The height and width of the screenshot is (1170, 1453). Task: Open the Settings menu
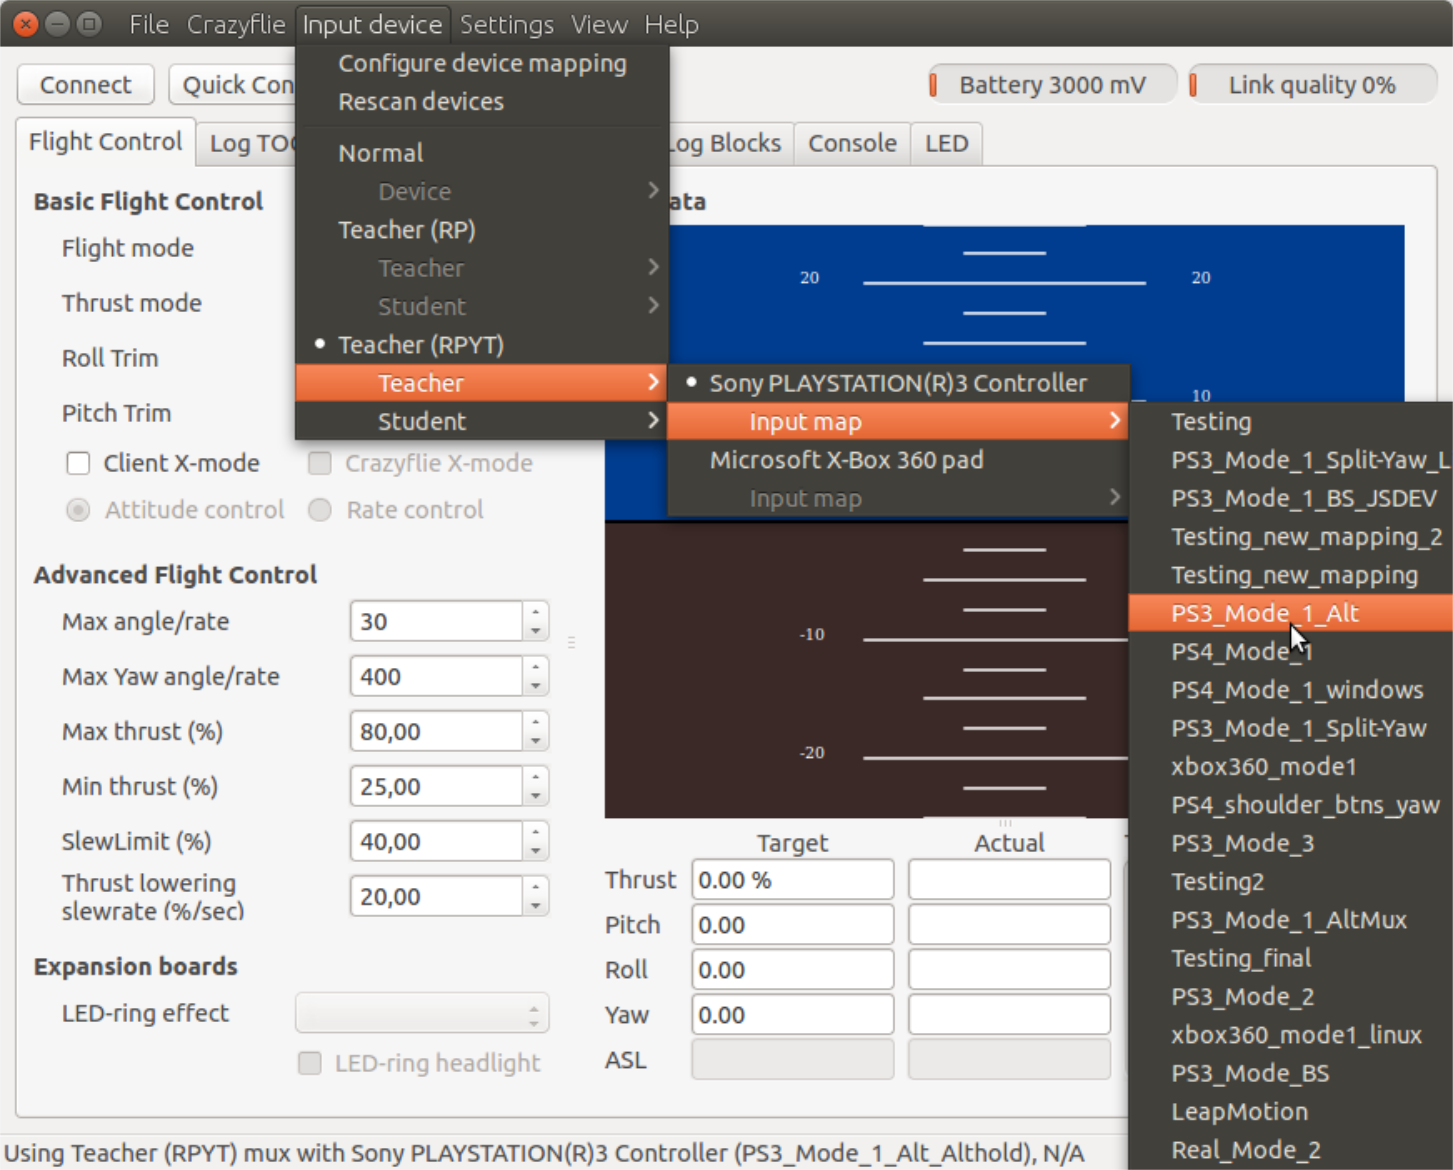tap(506, 24)
